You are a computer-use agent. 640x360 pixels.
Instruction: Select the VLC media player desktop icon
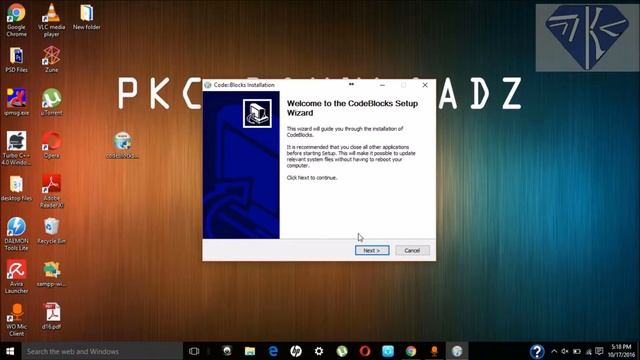[x=51, y=20]
